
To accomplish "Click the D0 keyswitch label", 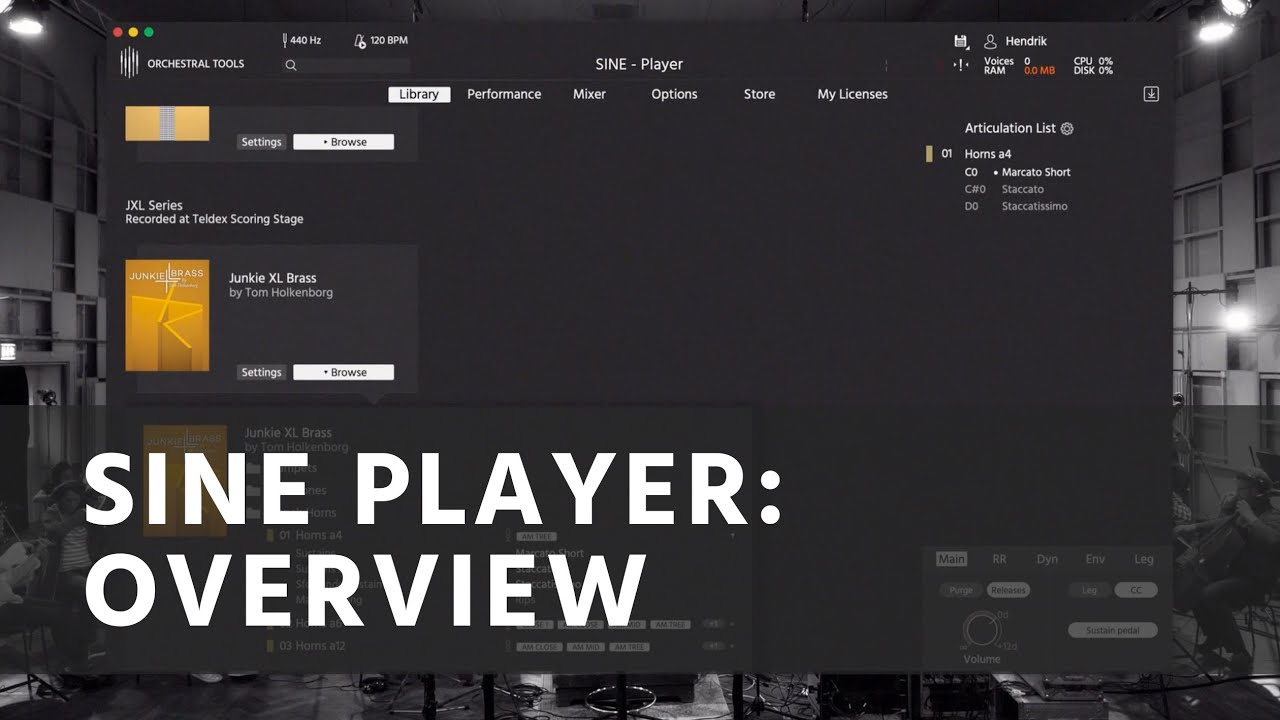I will pos(972,206).
